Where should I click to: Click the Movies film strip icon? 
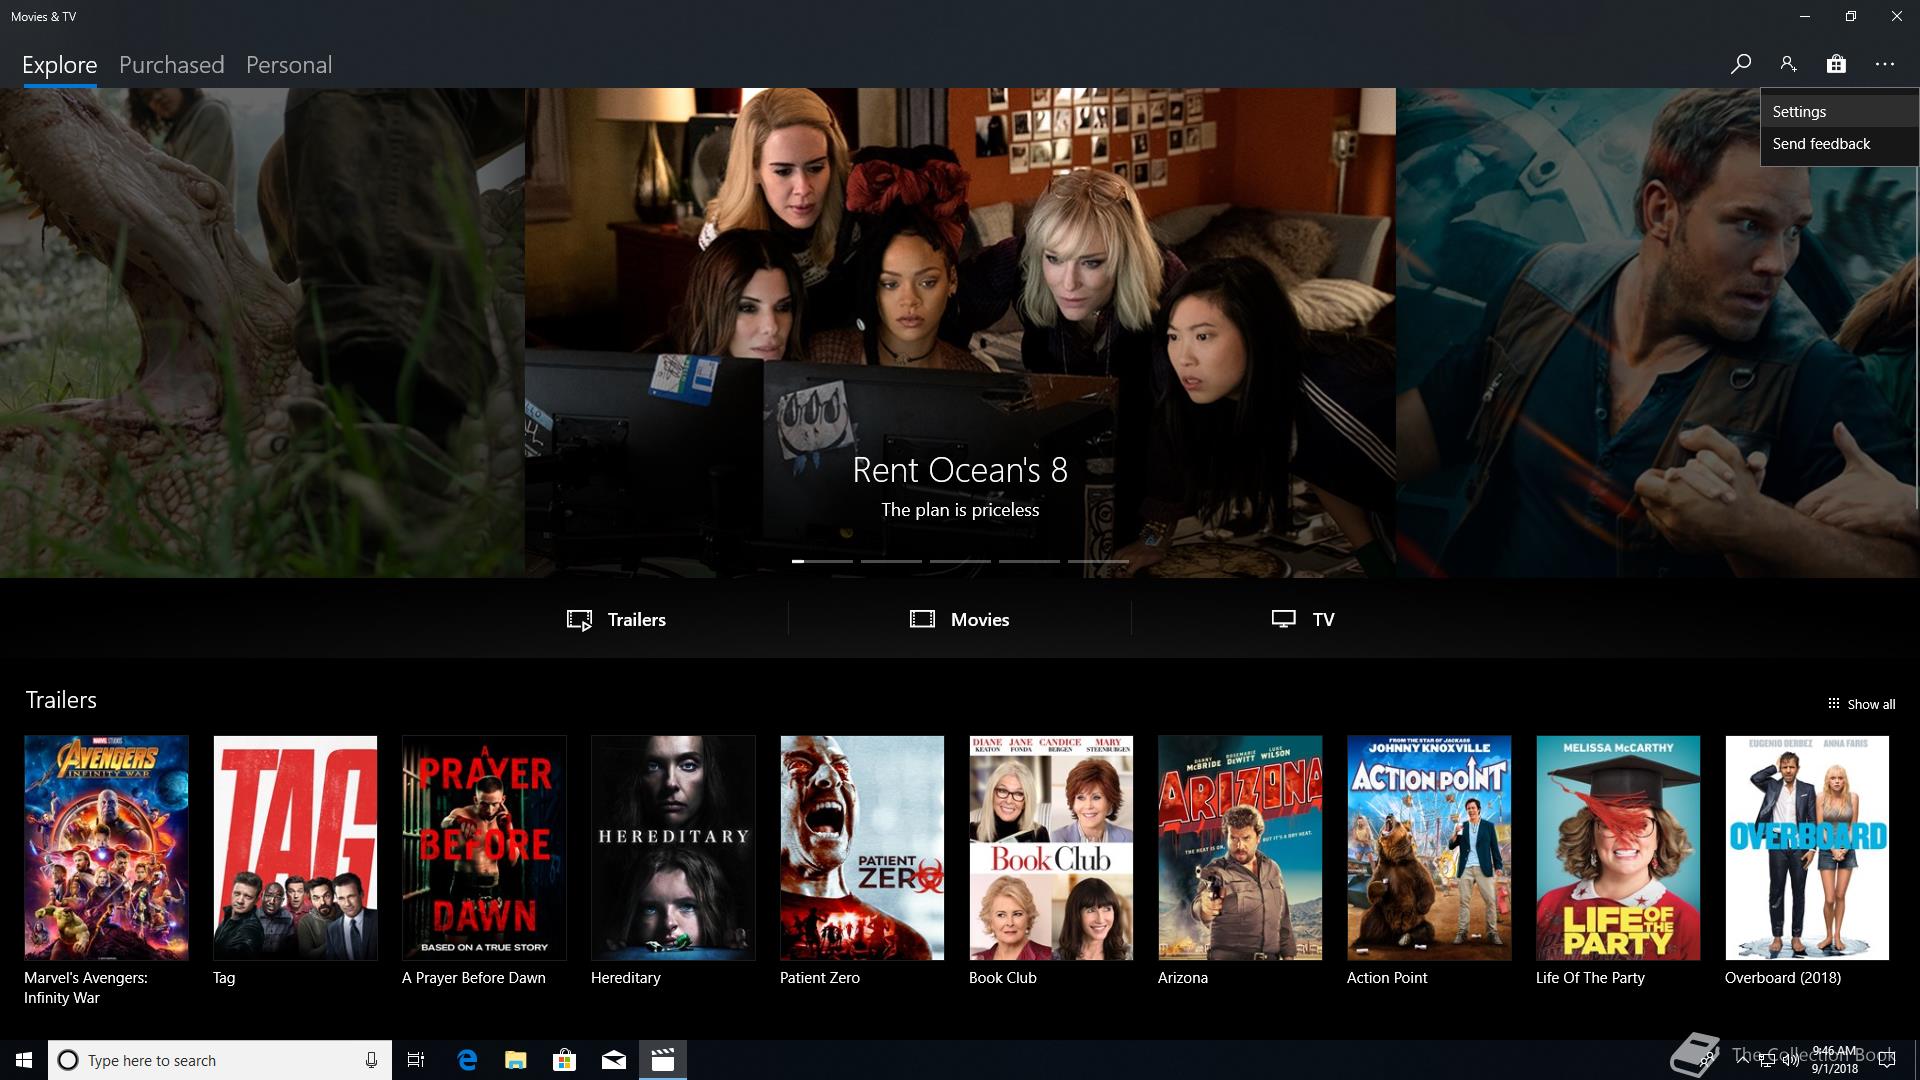point(922,619)
